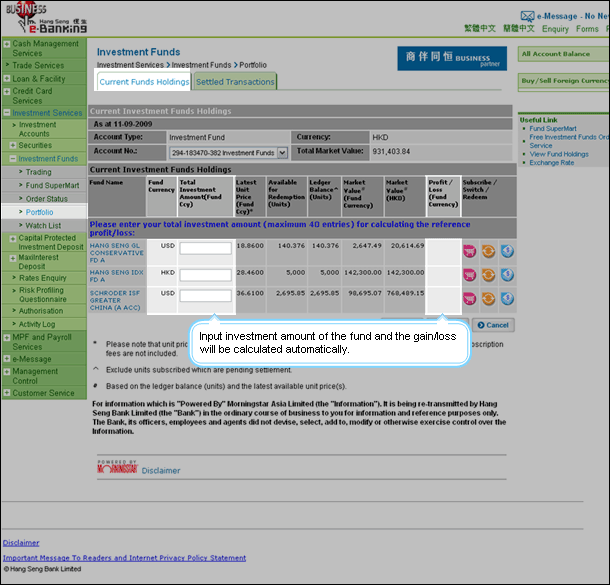This screenshot has width=610, height=585.
Task: Collapse Investment Funds submenu
Action: (13, 159)
